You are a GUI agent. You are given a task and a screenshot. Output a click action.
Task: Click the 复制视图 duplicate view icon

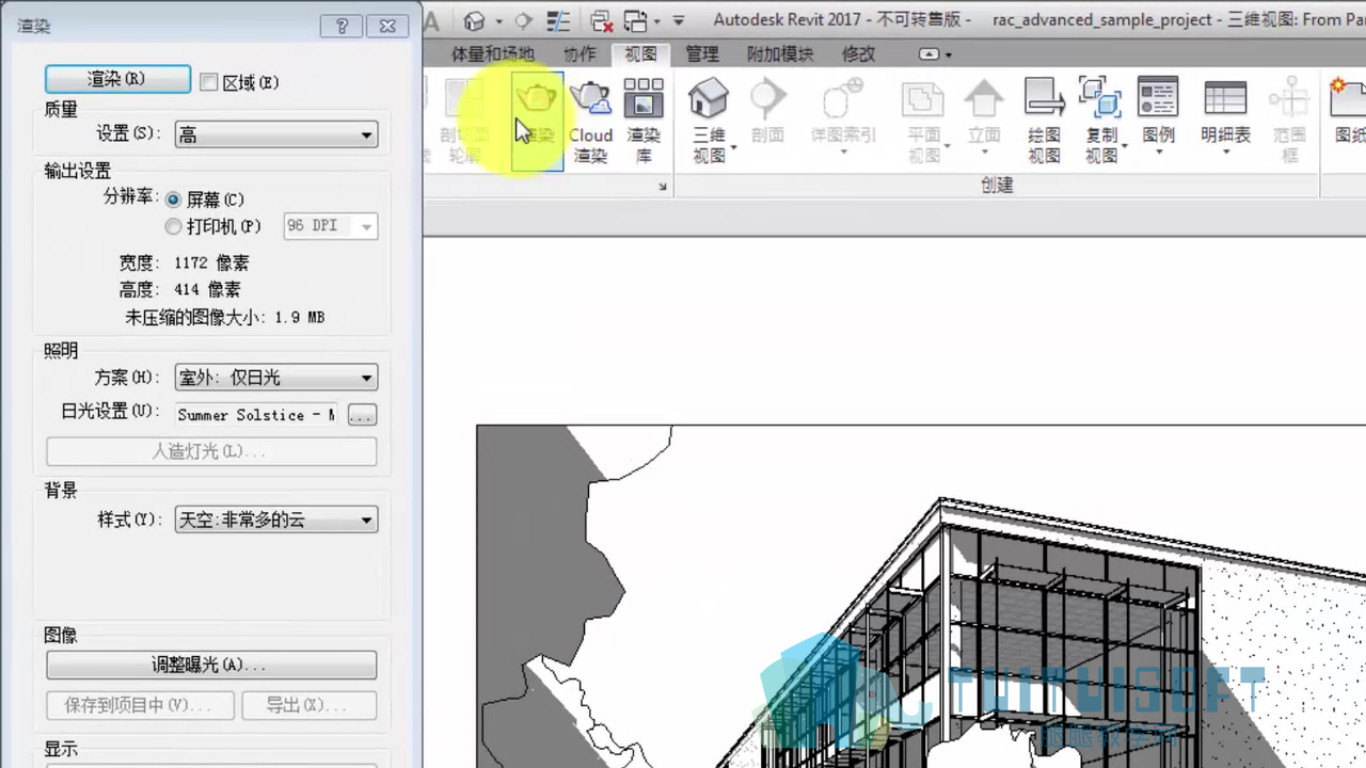(x=1100, y=97)
